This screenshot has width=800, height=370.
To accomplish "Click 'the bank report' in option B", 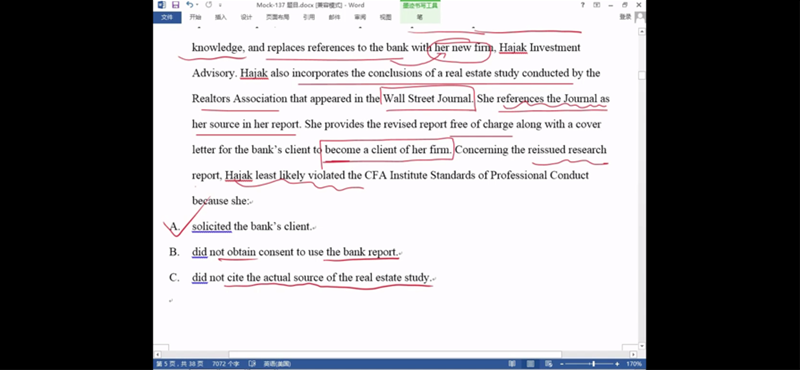I will pyautogui.click(x=362, y=252).
